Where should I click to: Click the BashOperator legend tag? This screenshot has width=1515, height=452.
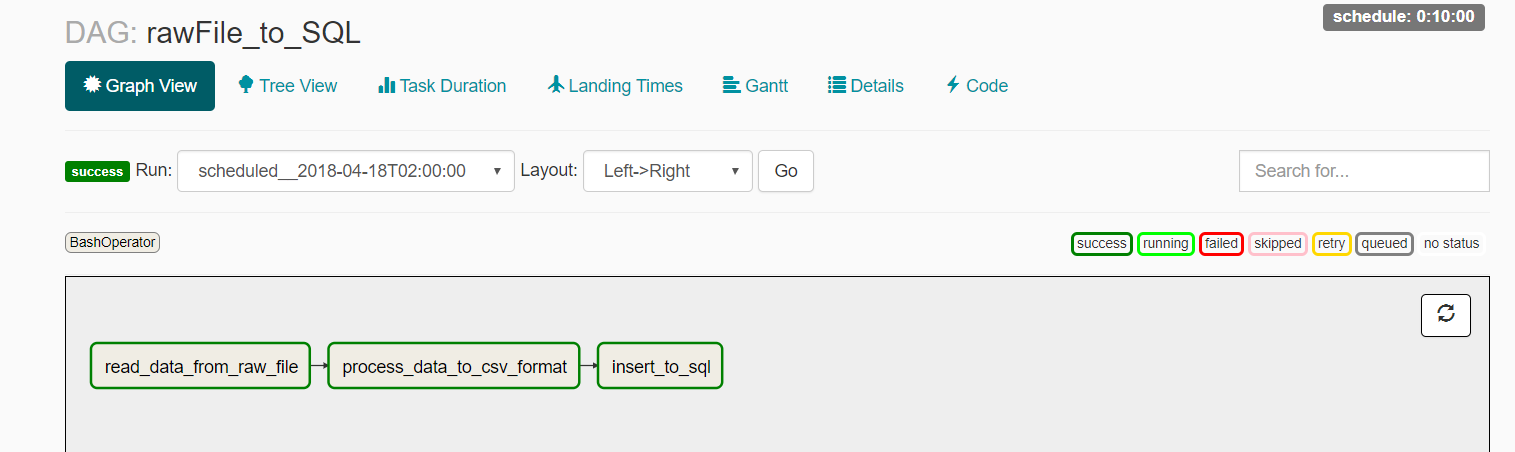pos(113,242)
